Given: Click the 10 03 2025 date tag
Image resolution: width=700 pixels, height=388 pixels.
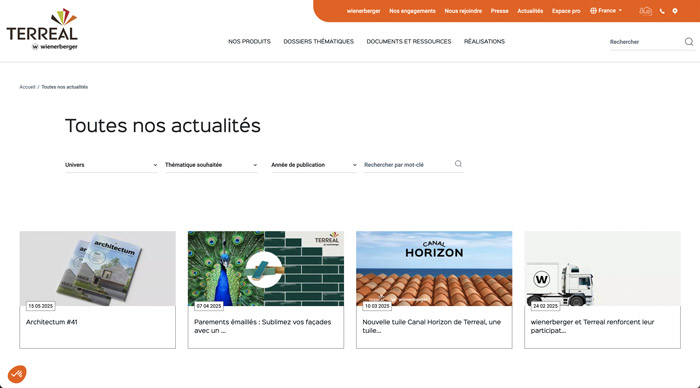Looking at the screenshot, I should [x=377, y=306].
